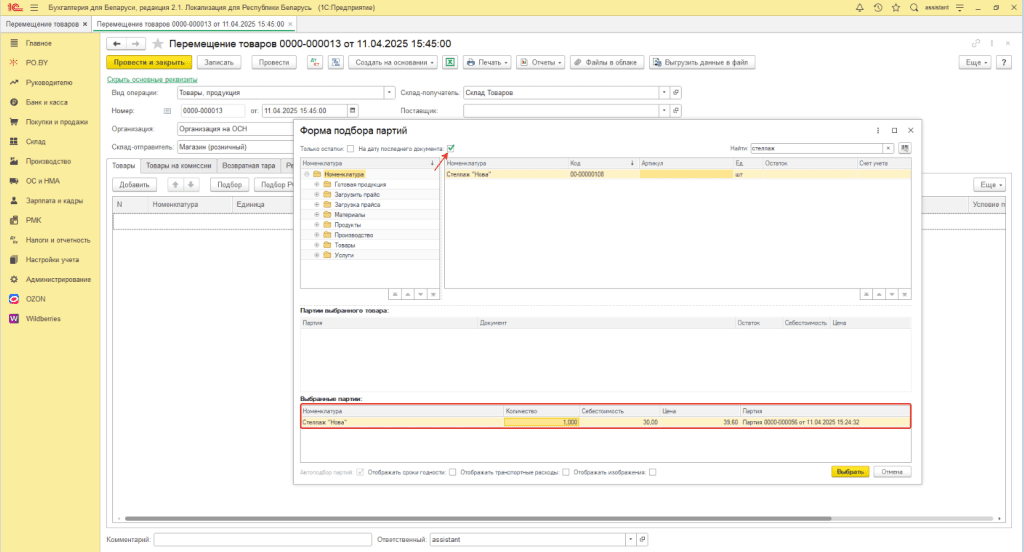The width and height of the screenshot is (1024, 552).
Task: Open the Дт/Кт postings icon
Action: [x=315, y=62]
